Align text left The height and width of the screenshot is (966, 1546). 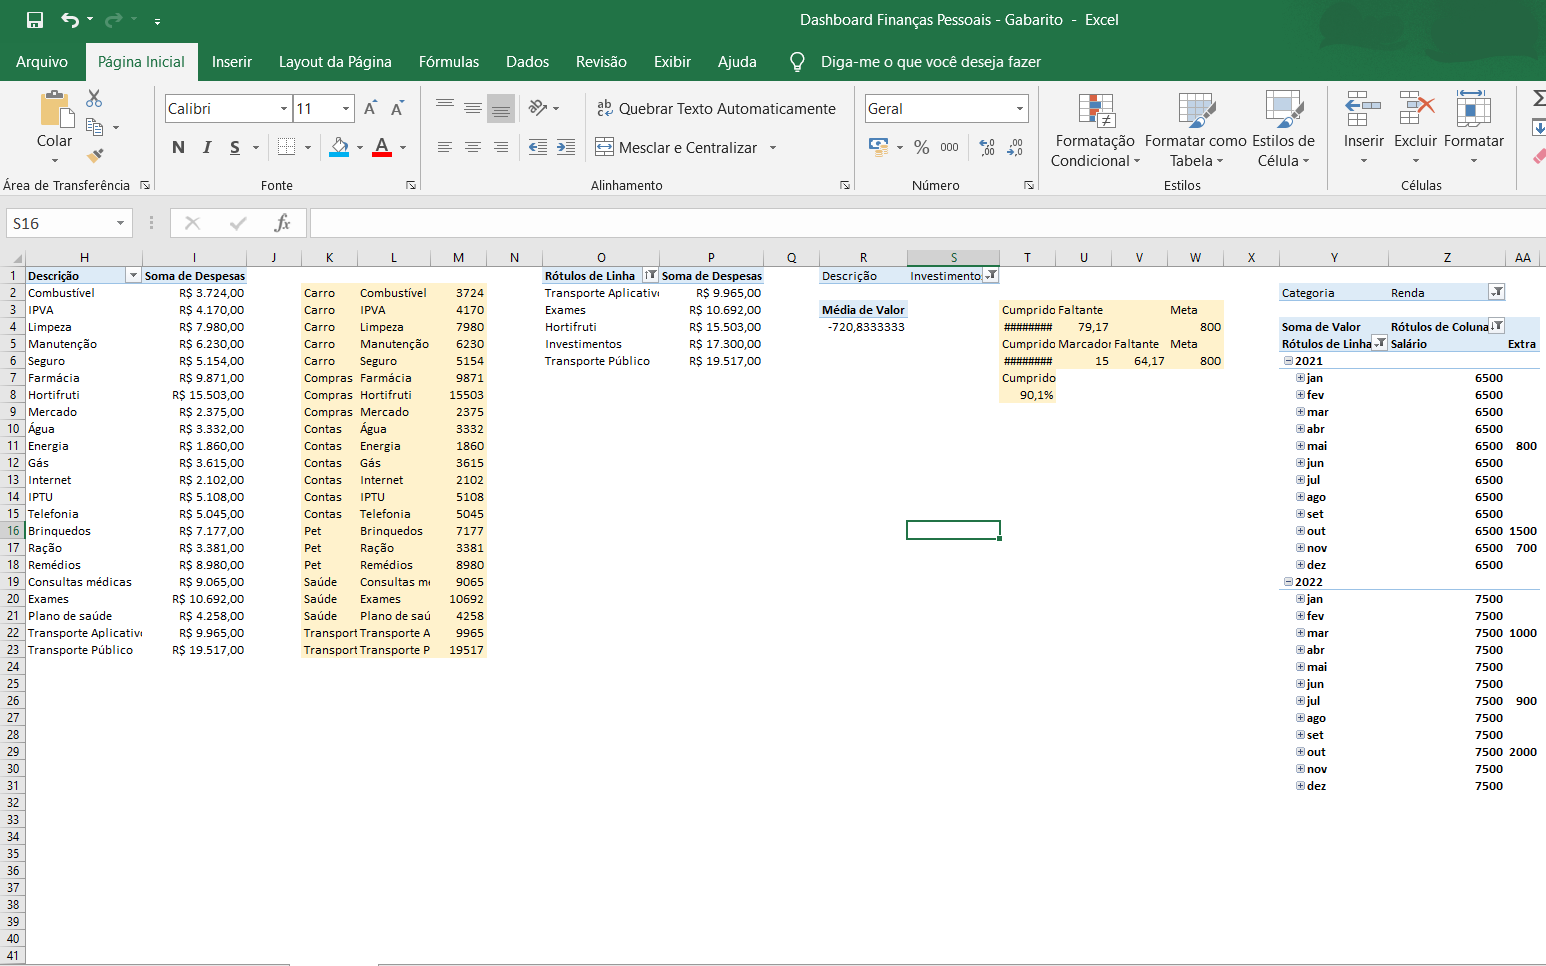pos(445,147)
